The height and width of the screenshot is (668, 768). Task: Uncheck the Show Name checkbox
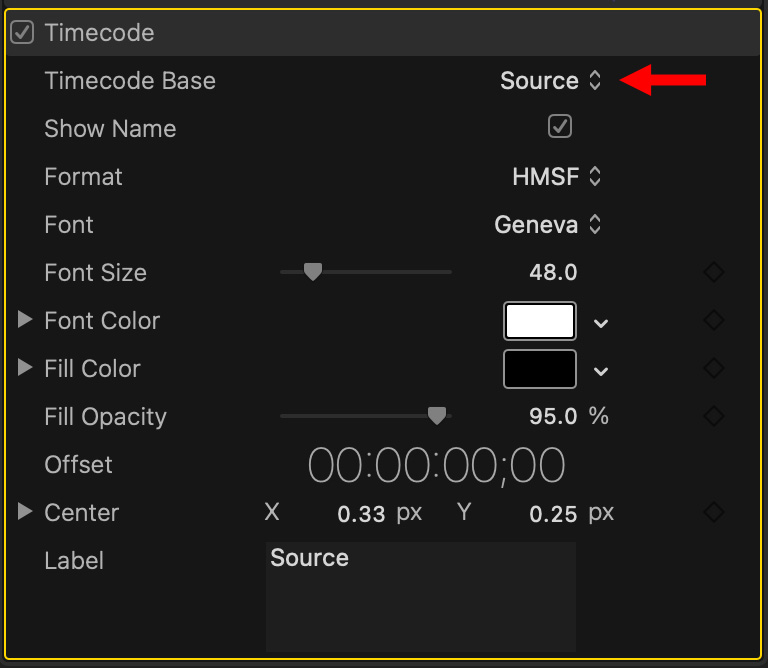point(560,127)
